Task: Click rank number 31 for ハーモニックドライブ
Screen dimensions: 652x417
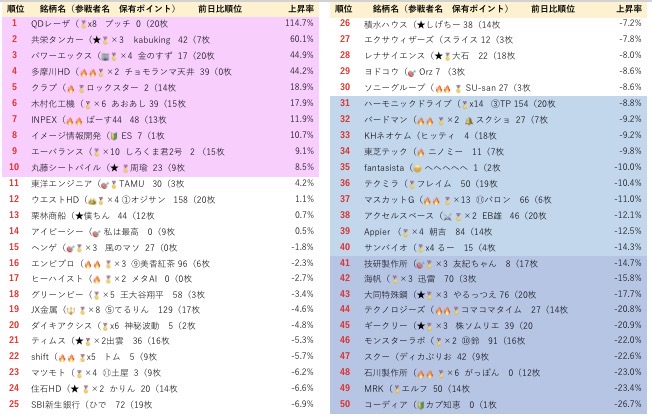Action: [x=345, y=103]
